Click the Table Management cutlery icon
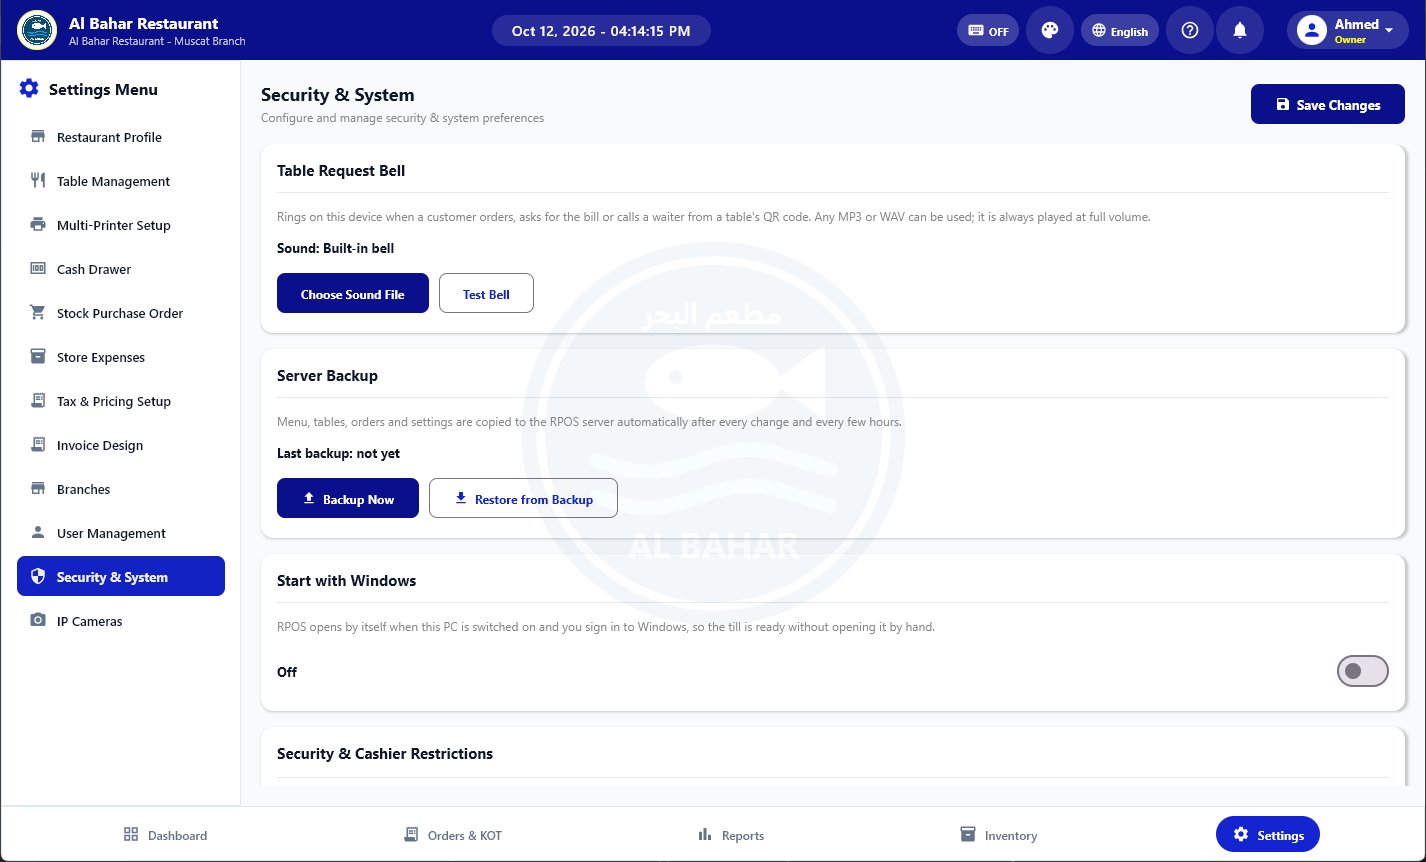This screenshot has width=1426, height=862. point(38,181)
